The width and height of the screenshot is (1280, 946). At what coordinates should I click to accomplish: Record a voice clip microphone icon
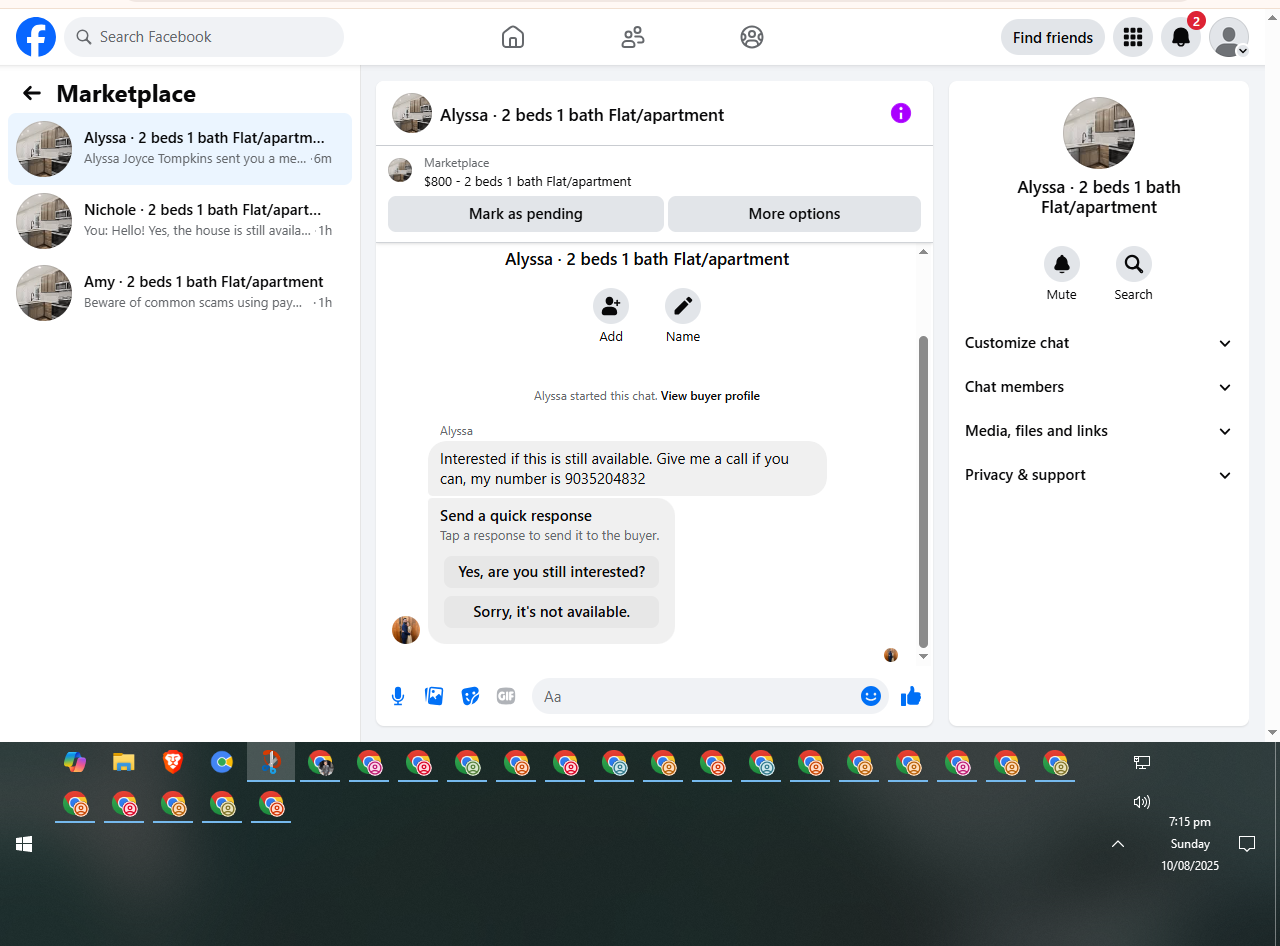[398, 696]
